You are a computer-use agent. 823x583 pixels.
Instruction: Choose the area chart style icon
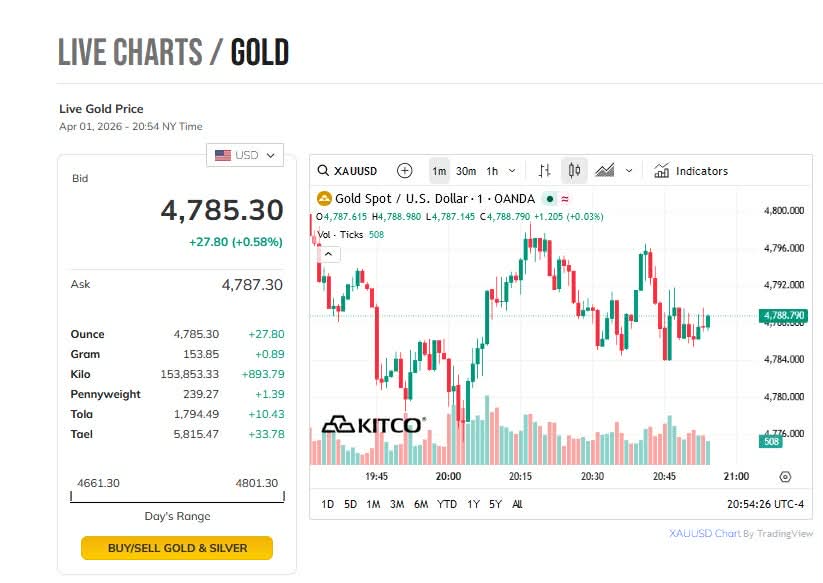coord(604,171)
